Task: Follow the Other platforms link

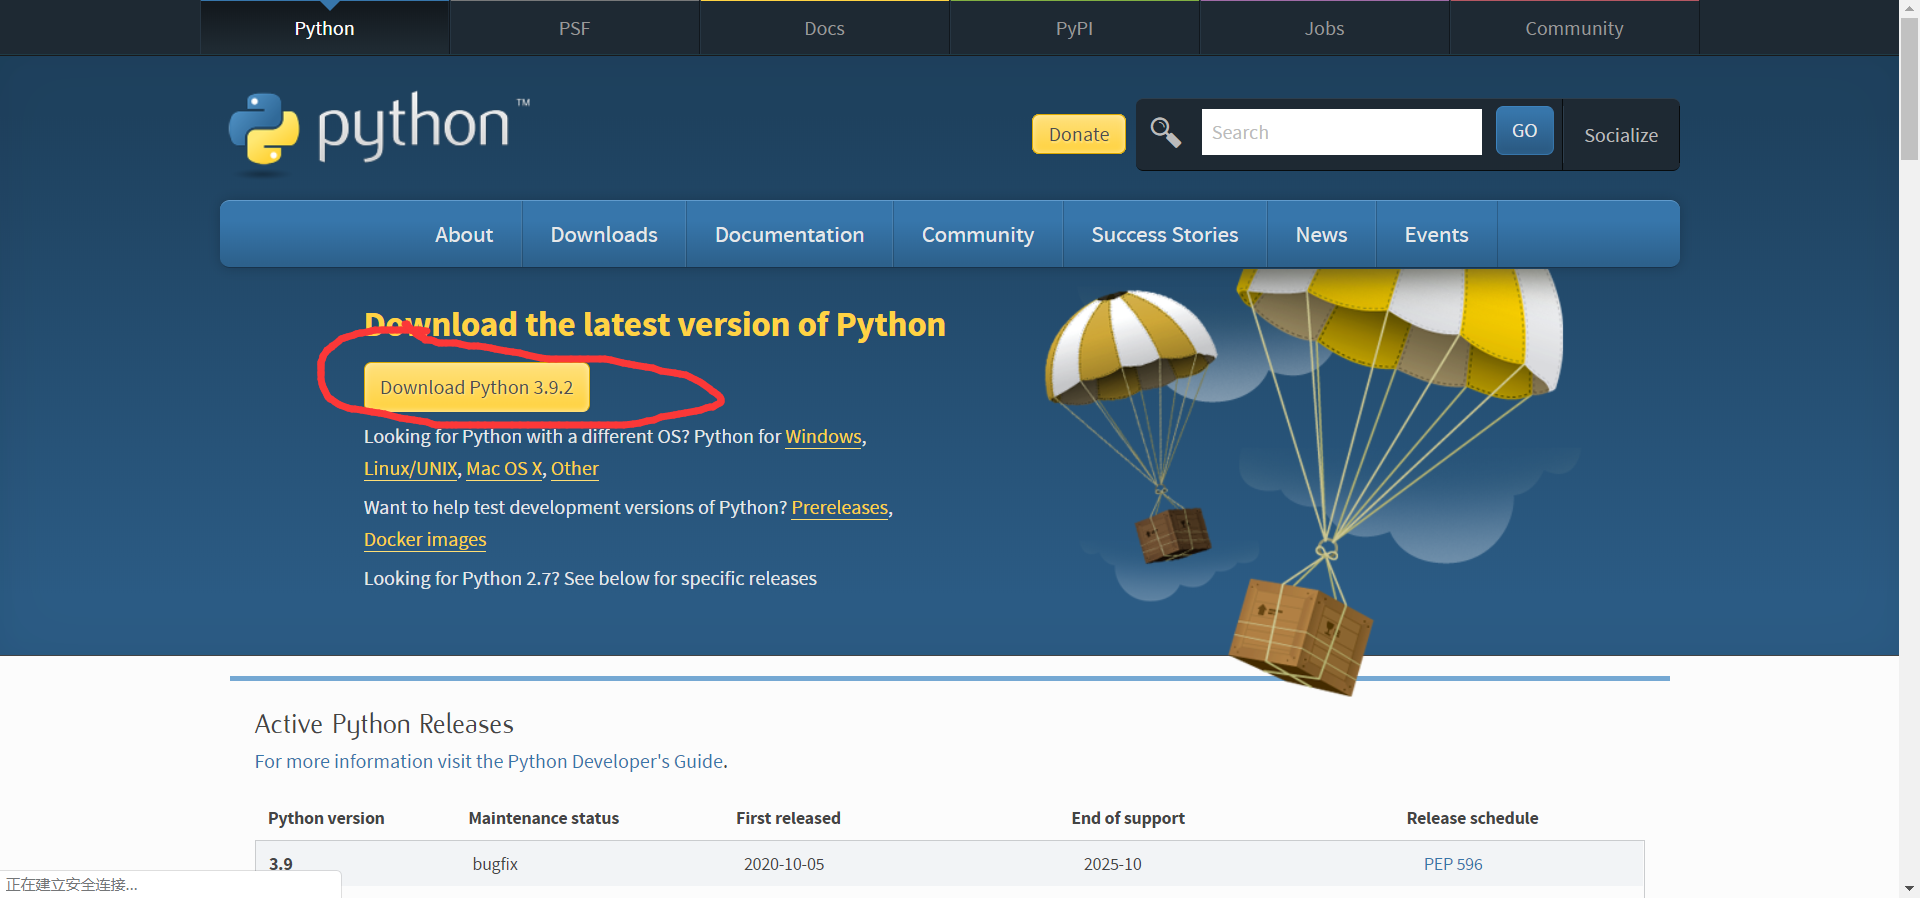Action: [574, 469]
